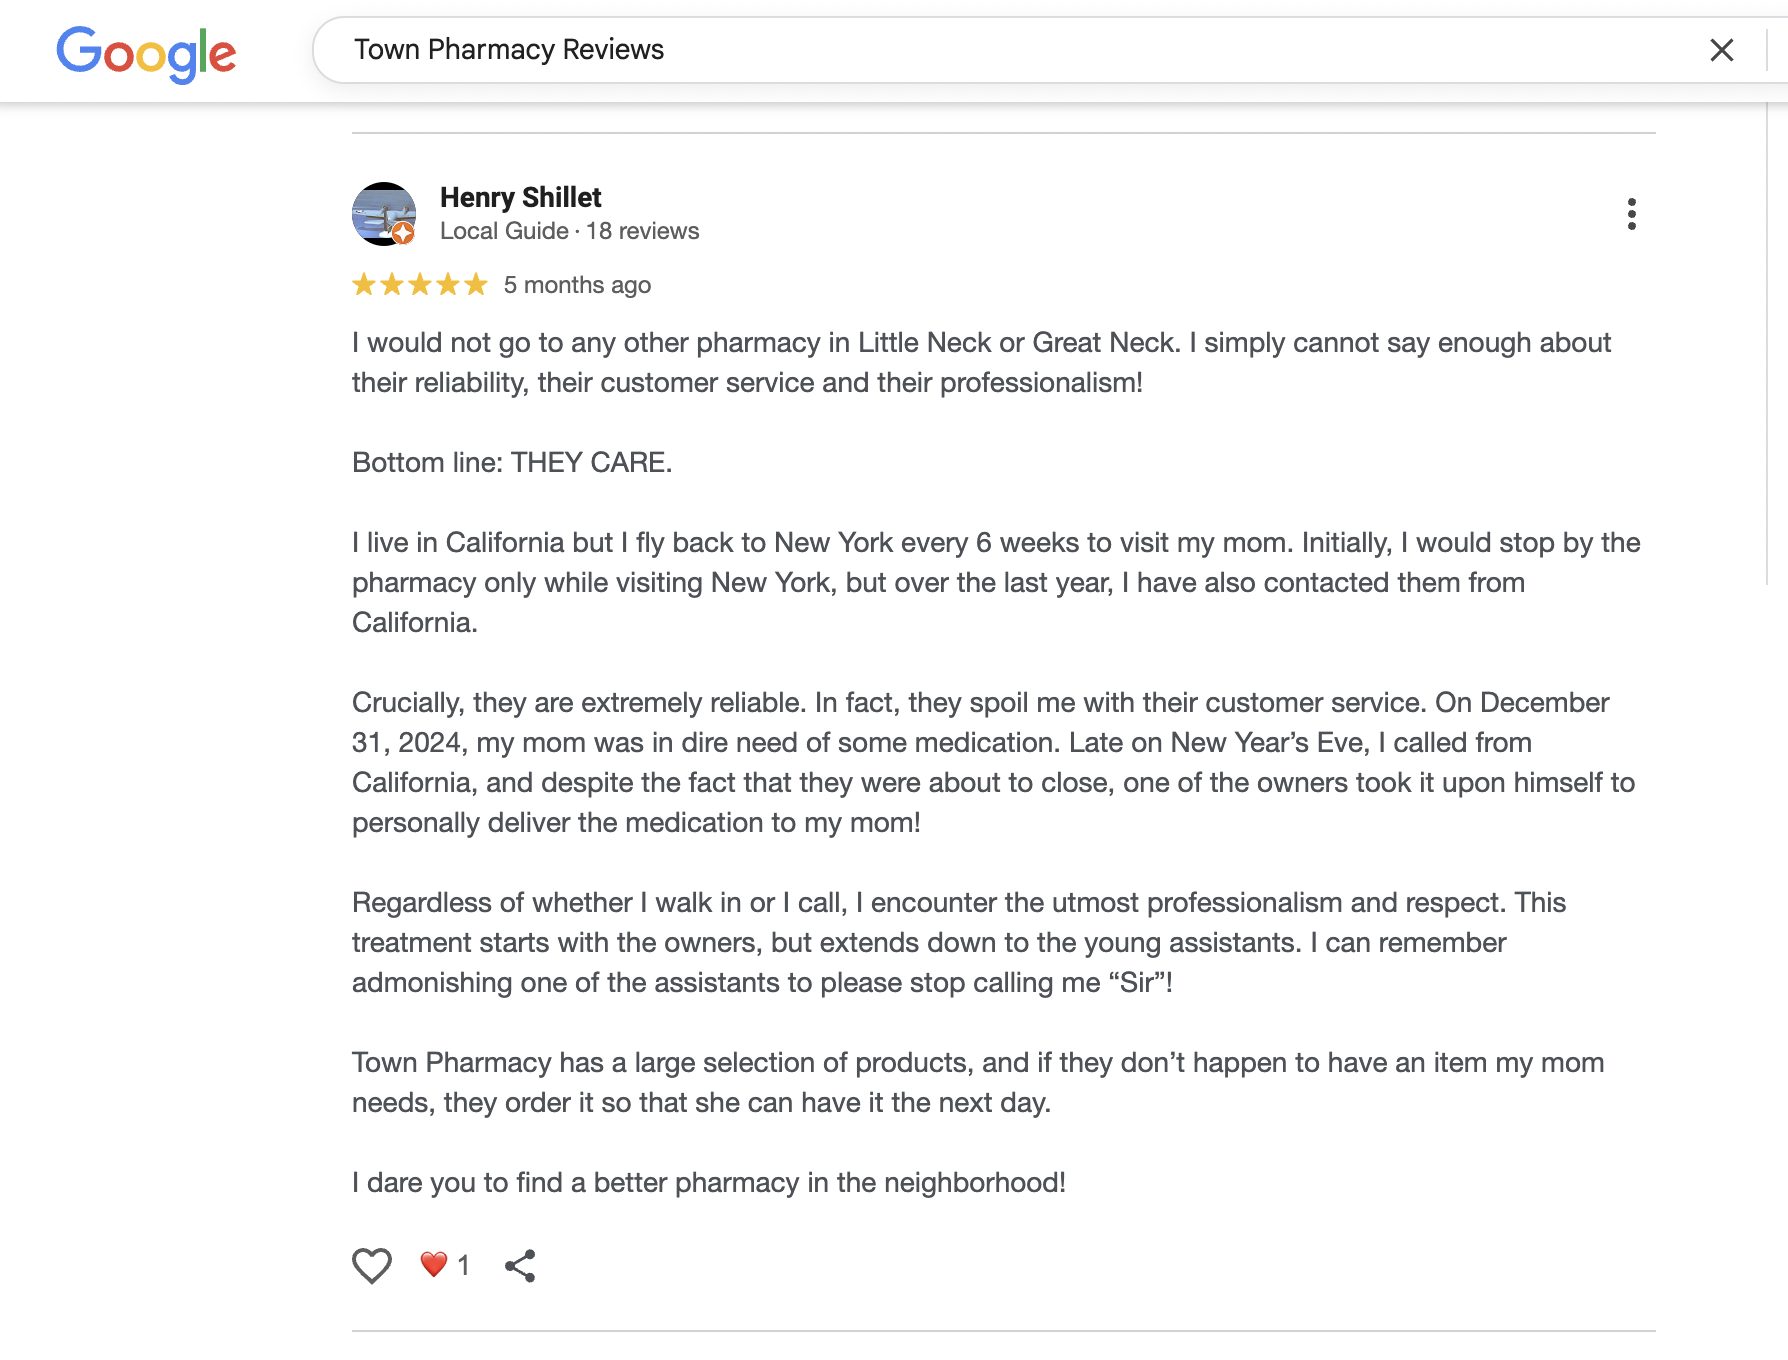Clear the search box with the X

[x=1721, y=50]
